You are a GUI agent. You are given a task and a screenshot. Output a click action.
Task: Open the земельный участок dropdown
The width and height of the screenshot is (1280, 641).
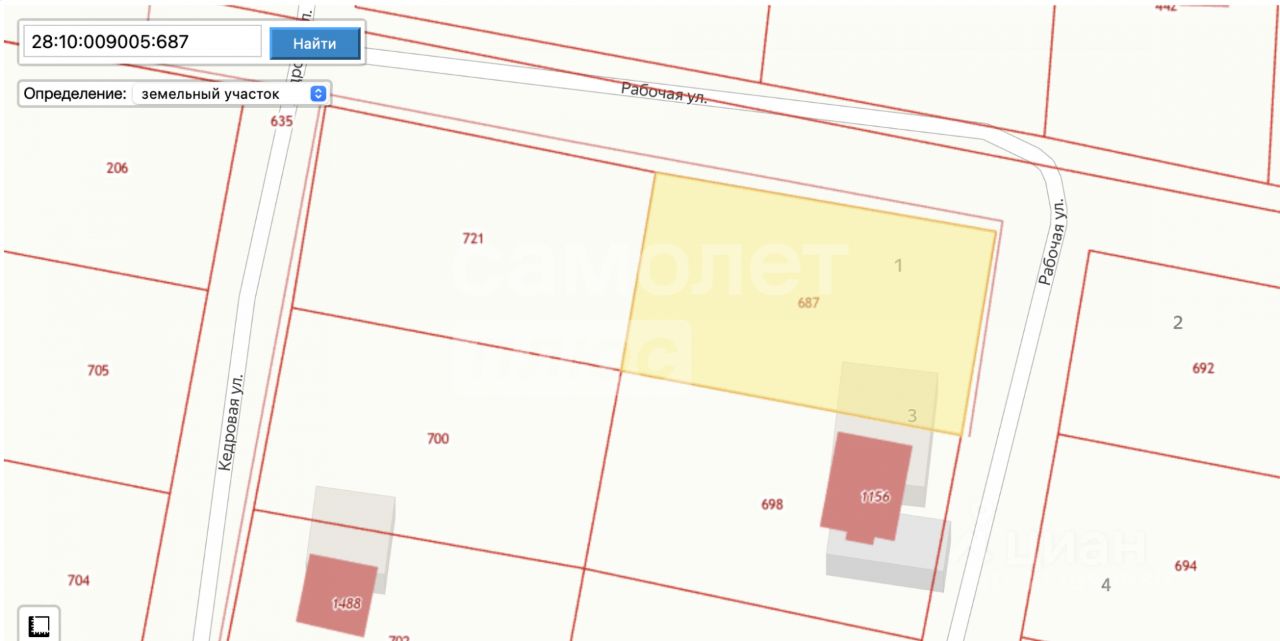[229, 93]
